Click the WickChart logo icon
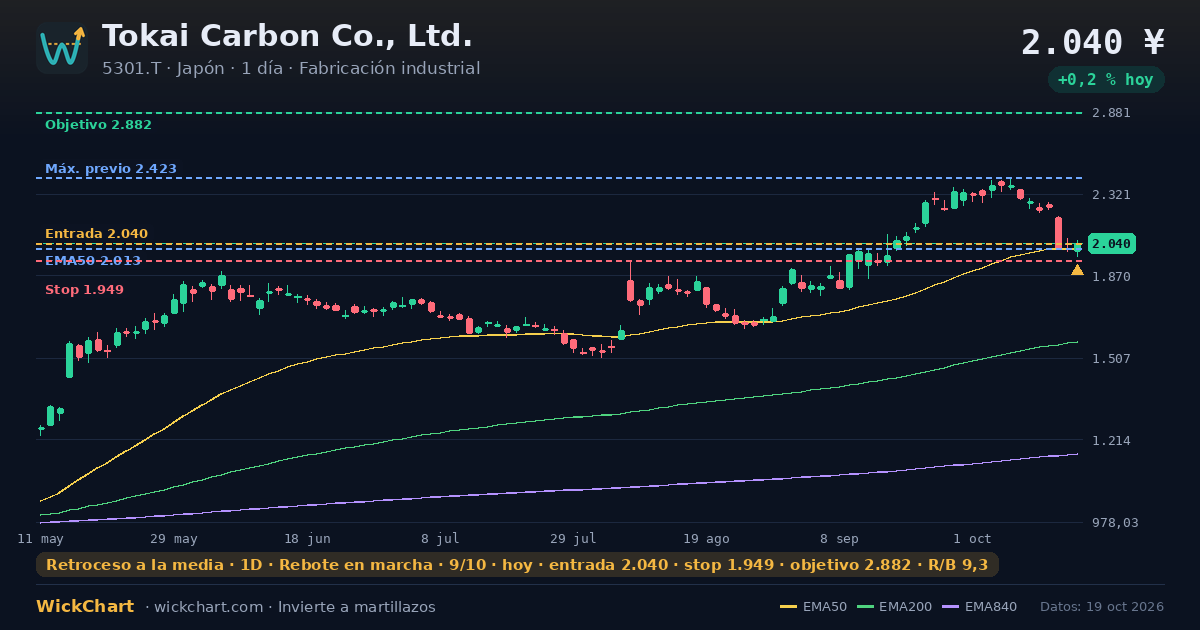The height and width of the screenshot is (630, 1200). coord(62,48)
